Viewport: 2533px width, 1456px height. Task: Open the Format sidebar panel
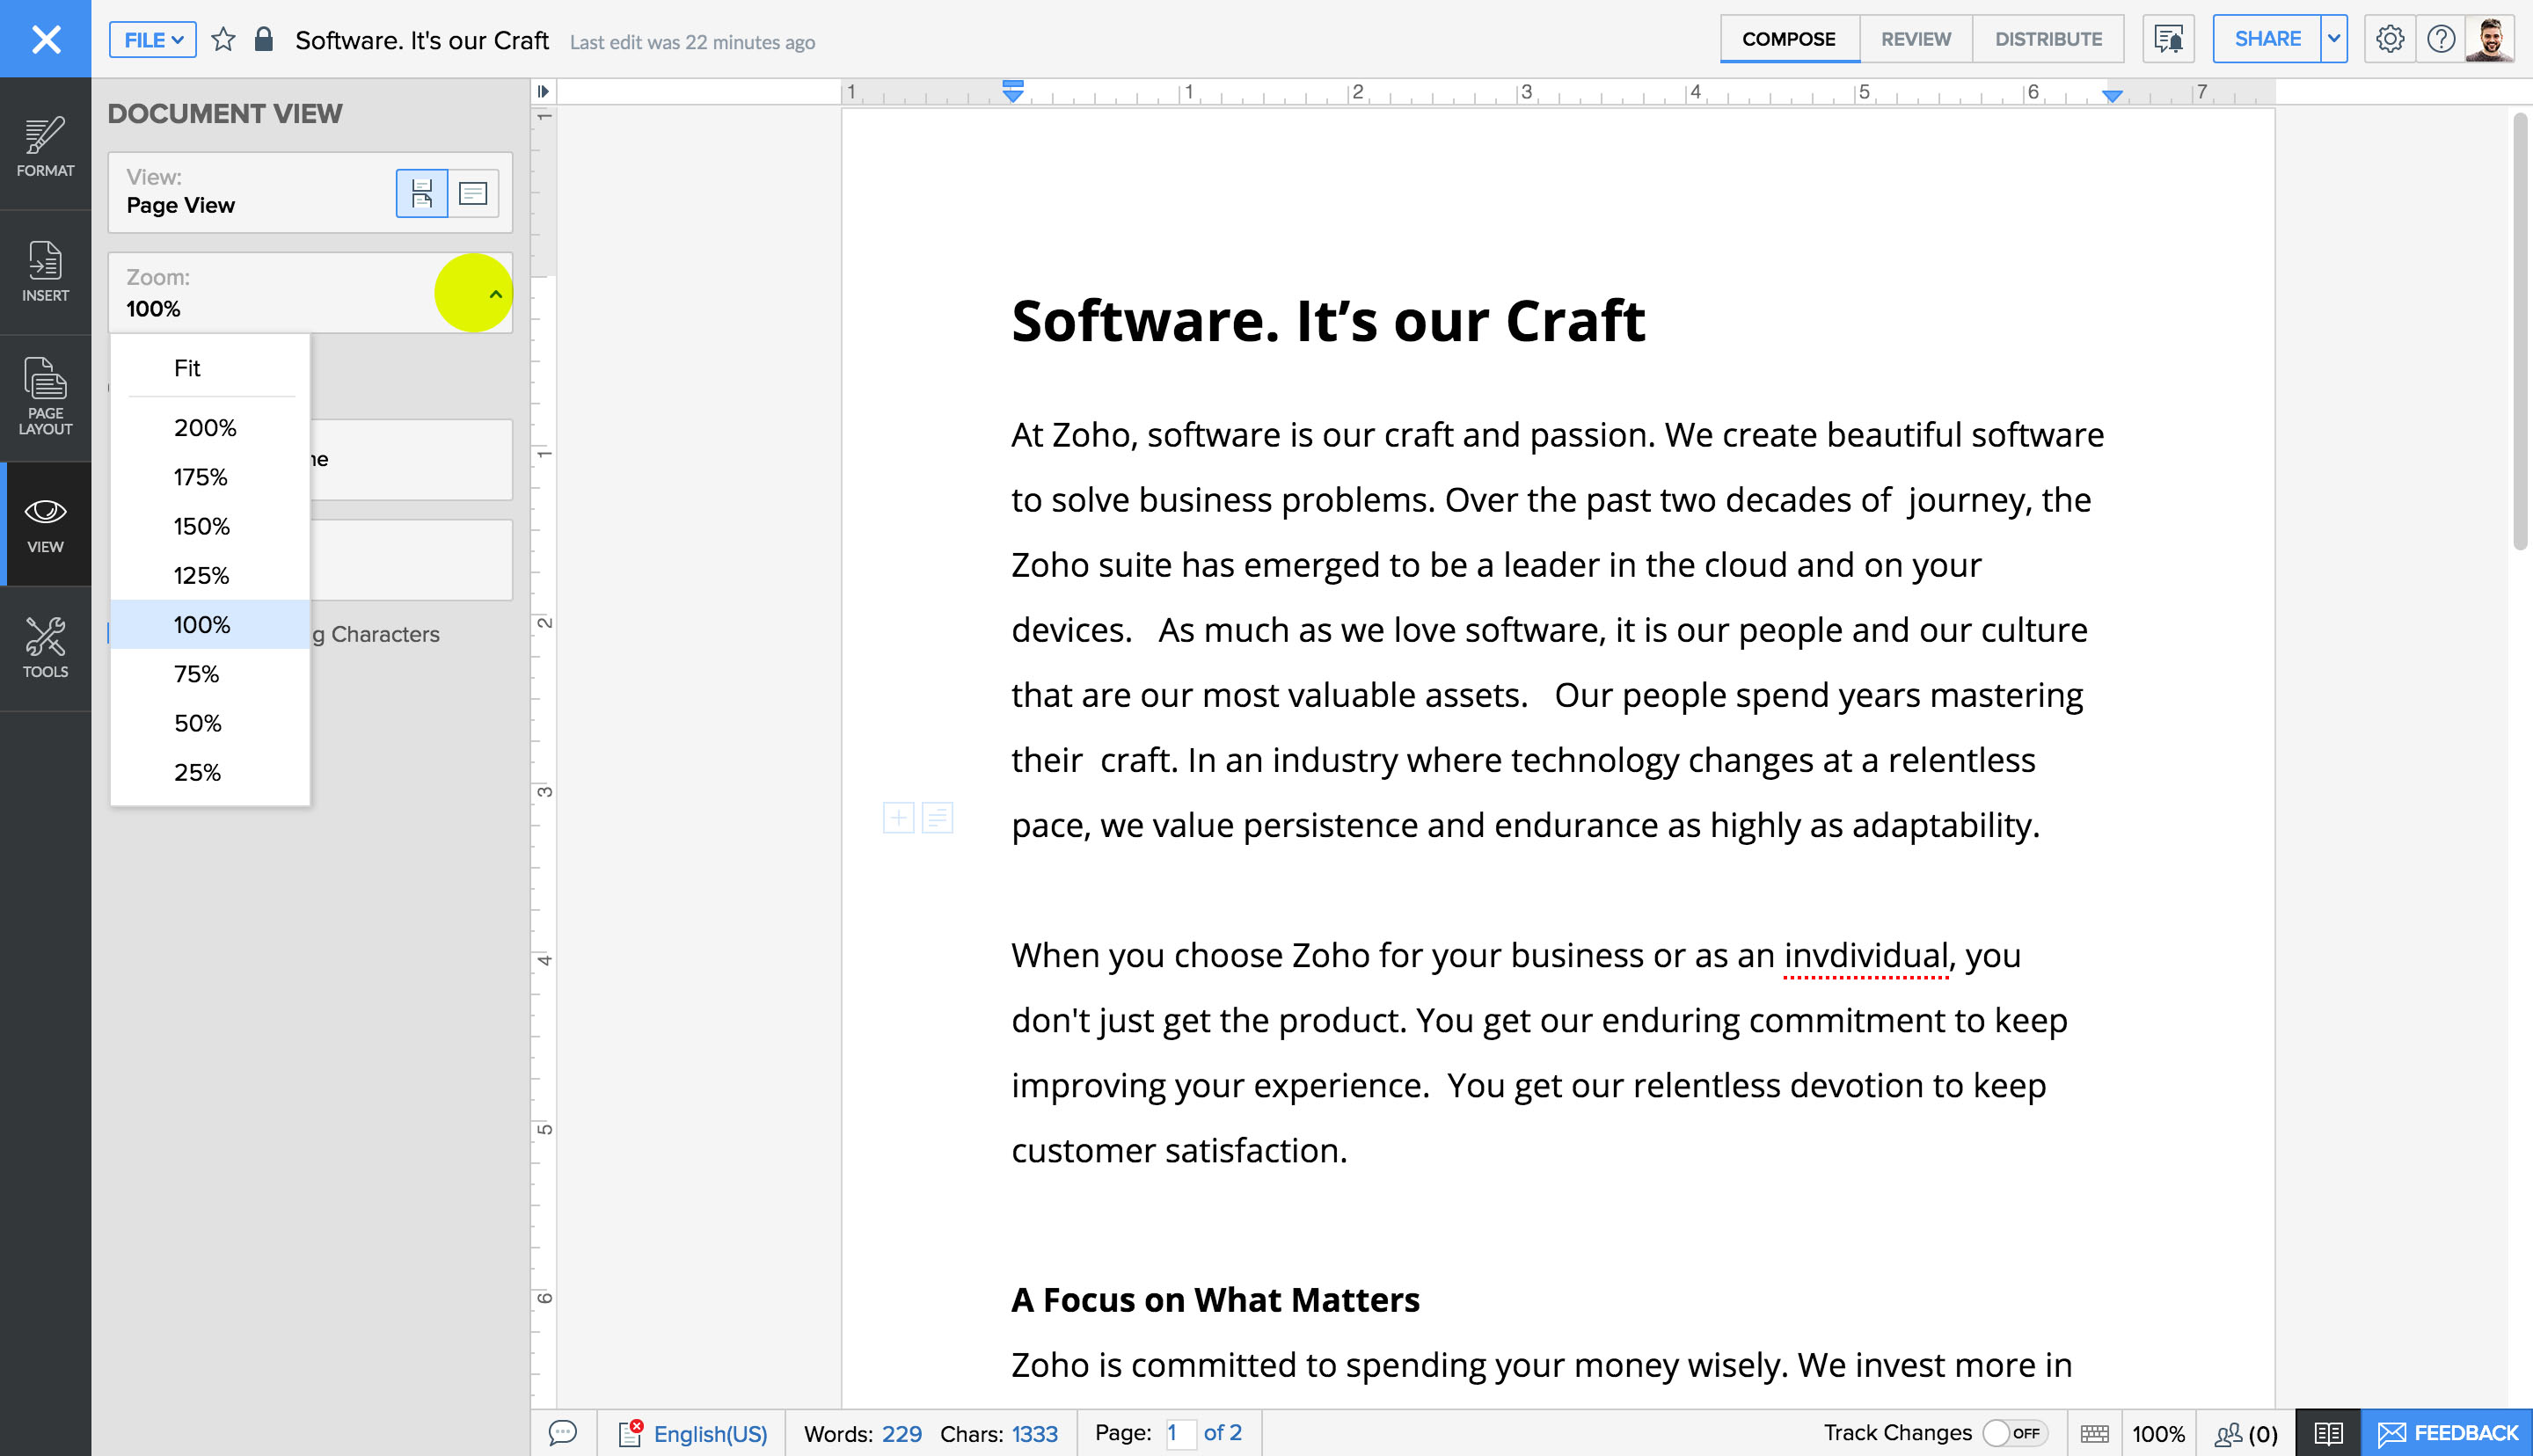tap(45, 146)
